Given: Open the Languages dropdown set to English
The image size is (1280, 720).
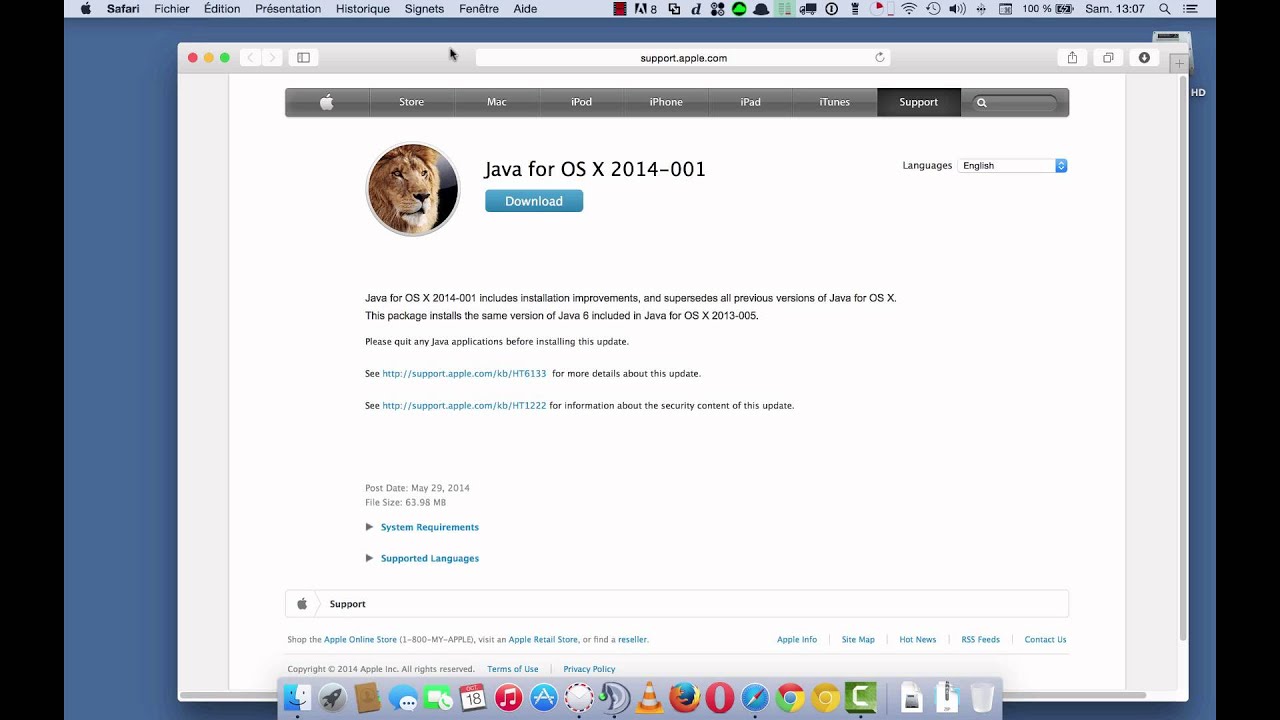Looking at the screenshot, I should 1013,166.
